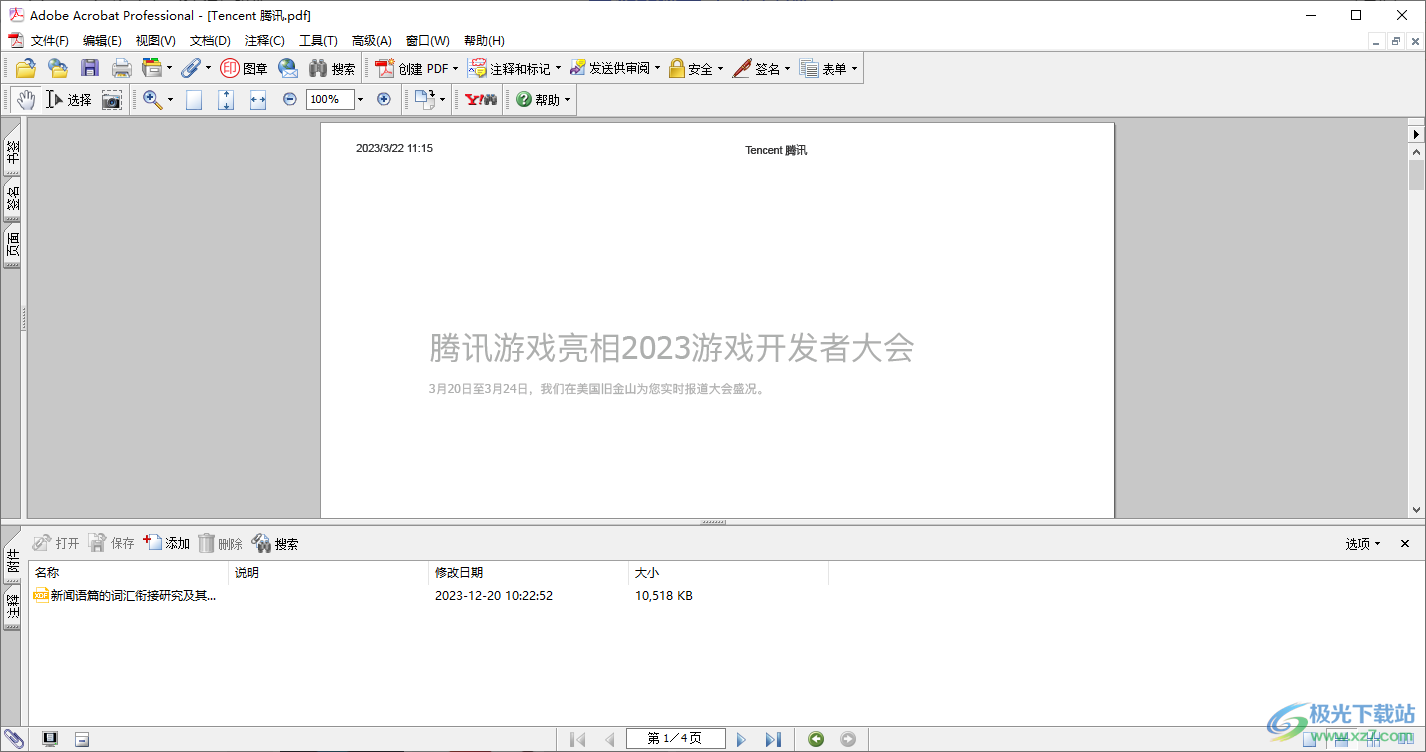Go to the first page
Screen dimensions: 1426x752
tap(577, 739)
